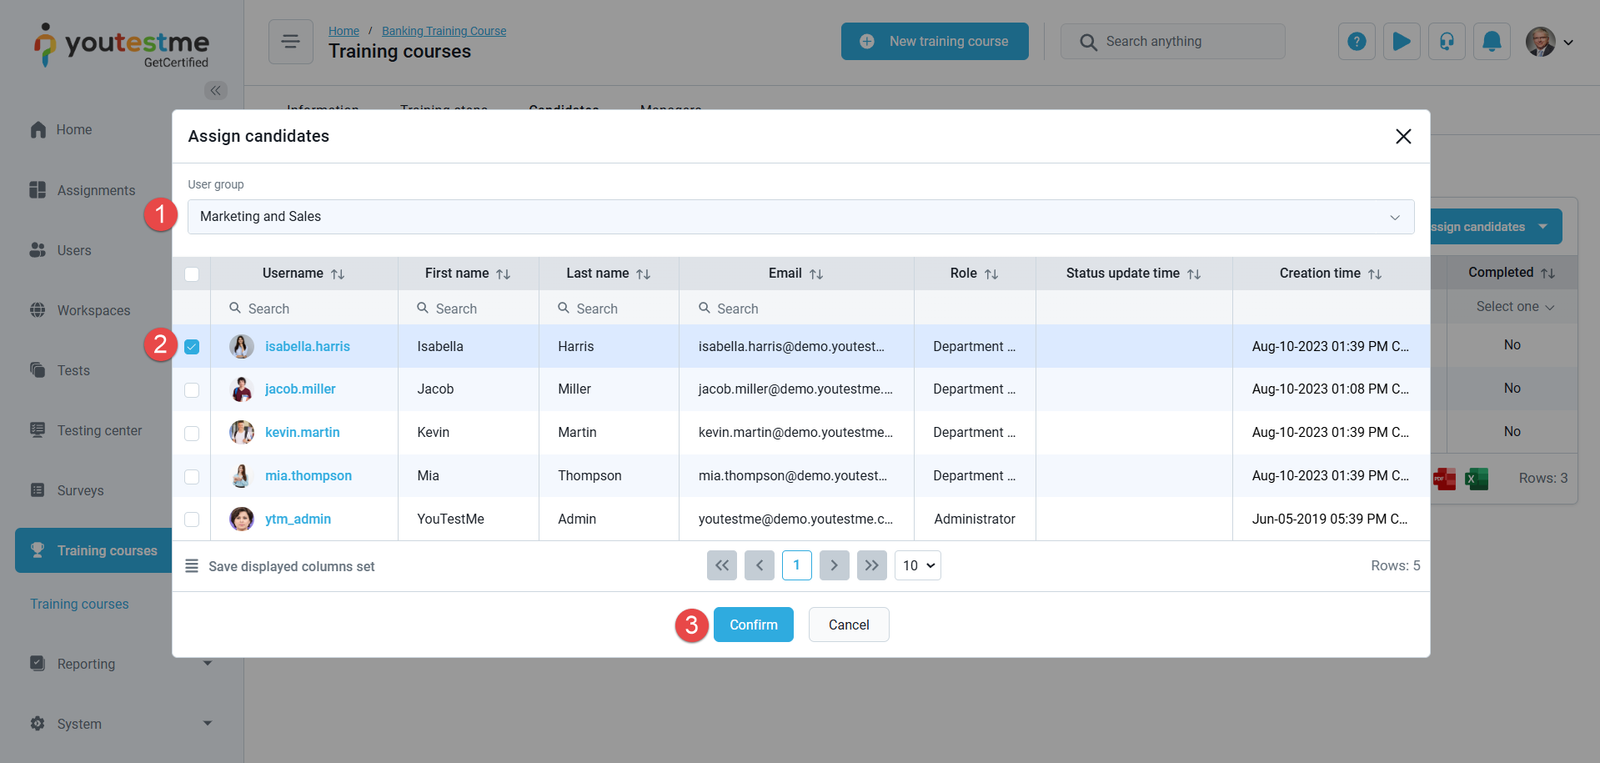Screen dimensions: 1600x763
Task: Click the hamburger menu icon
Action: pos(290,41)
